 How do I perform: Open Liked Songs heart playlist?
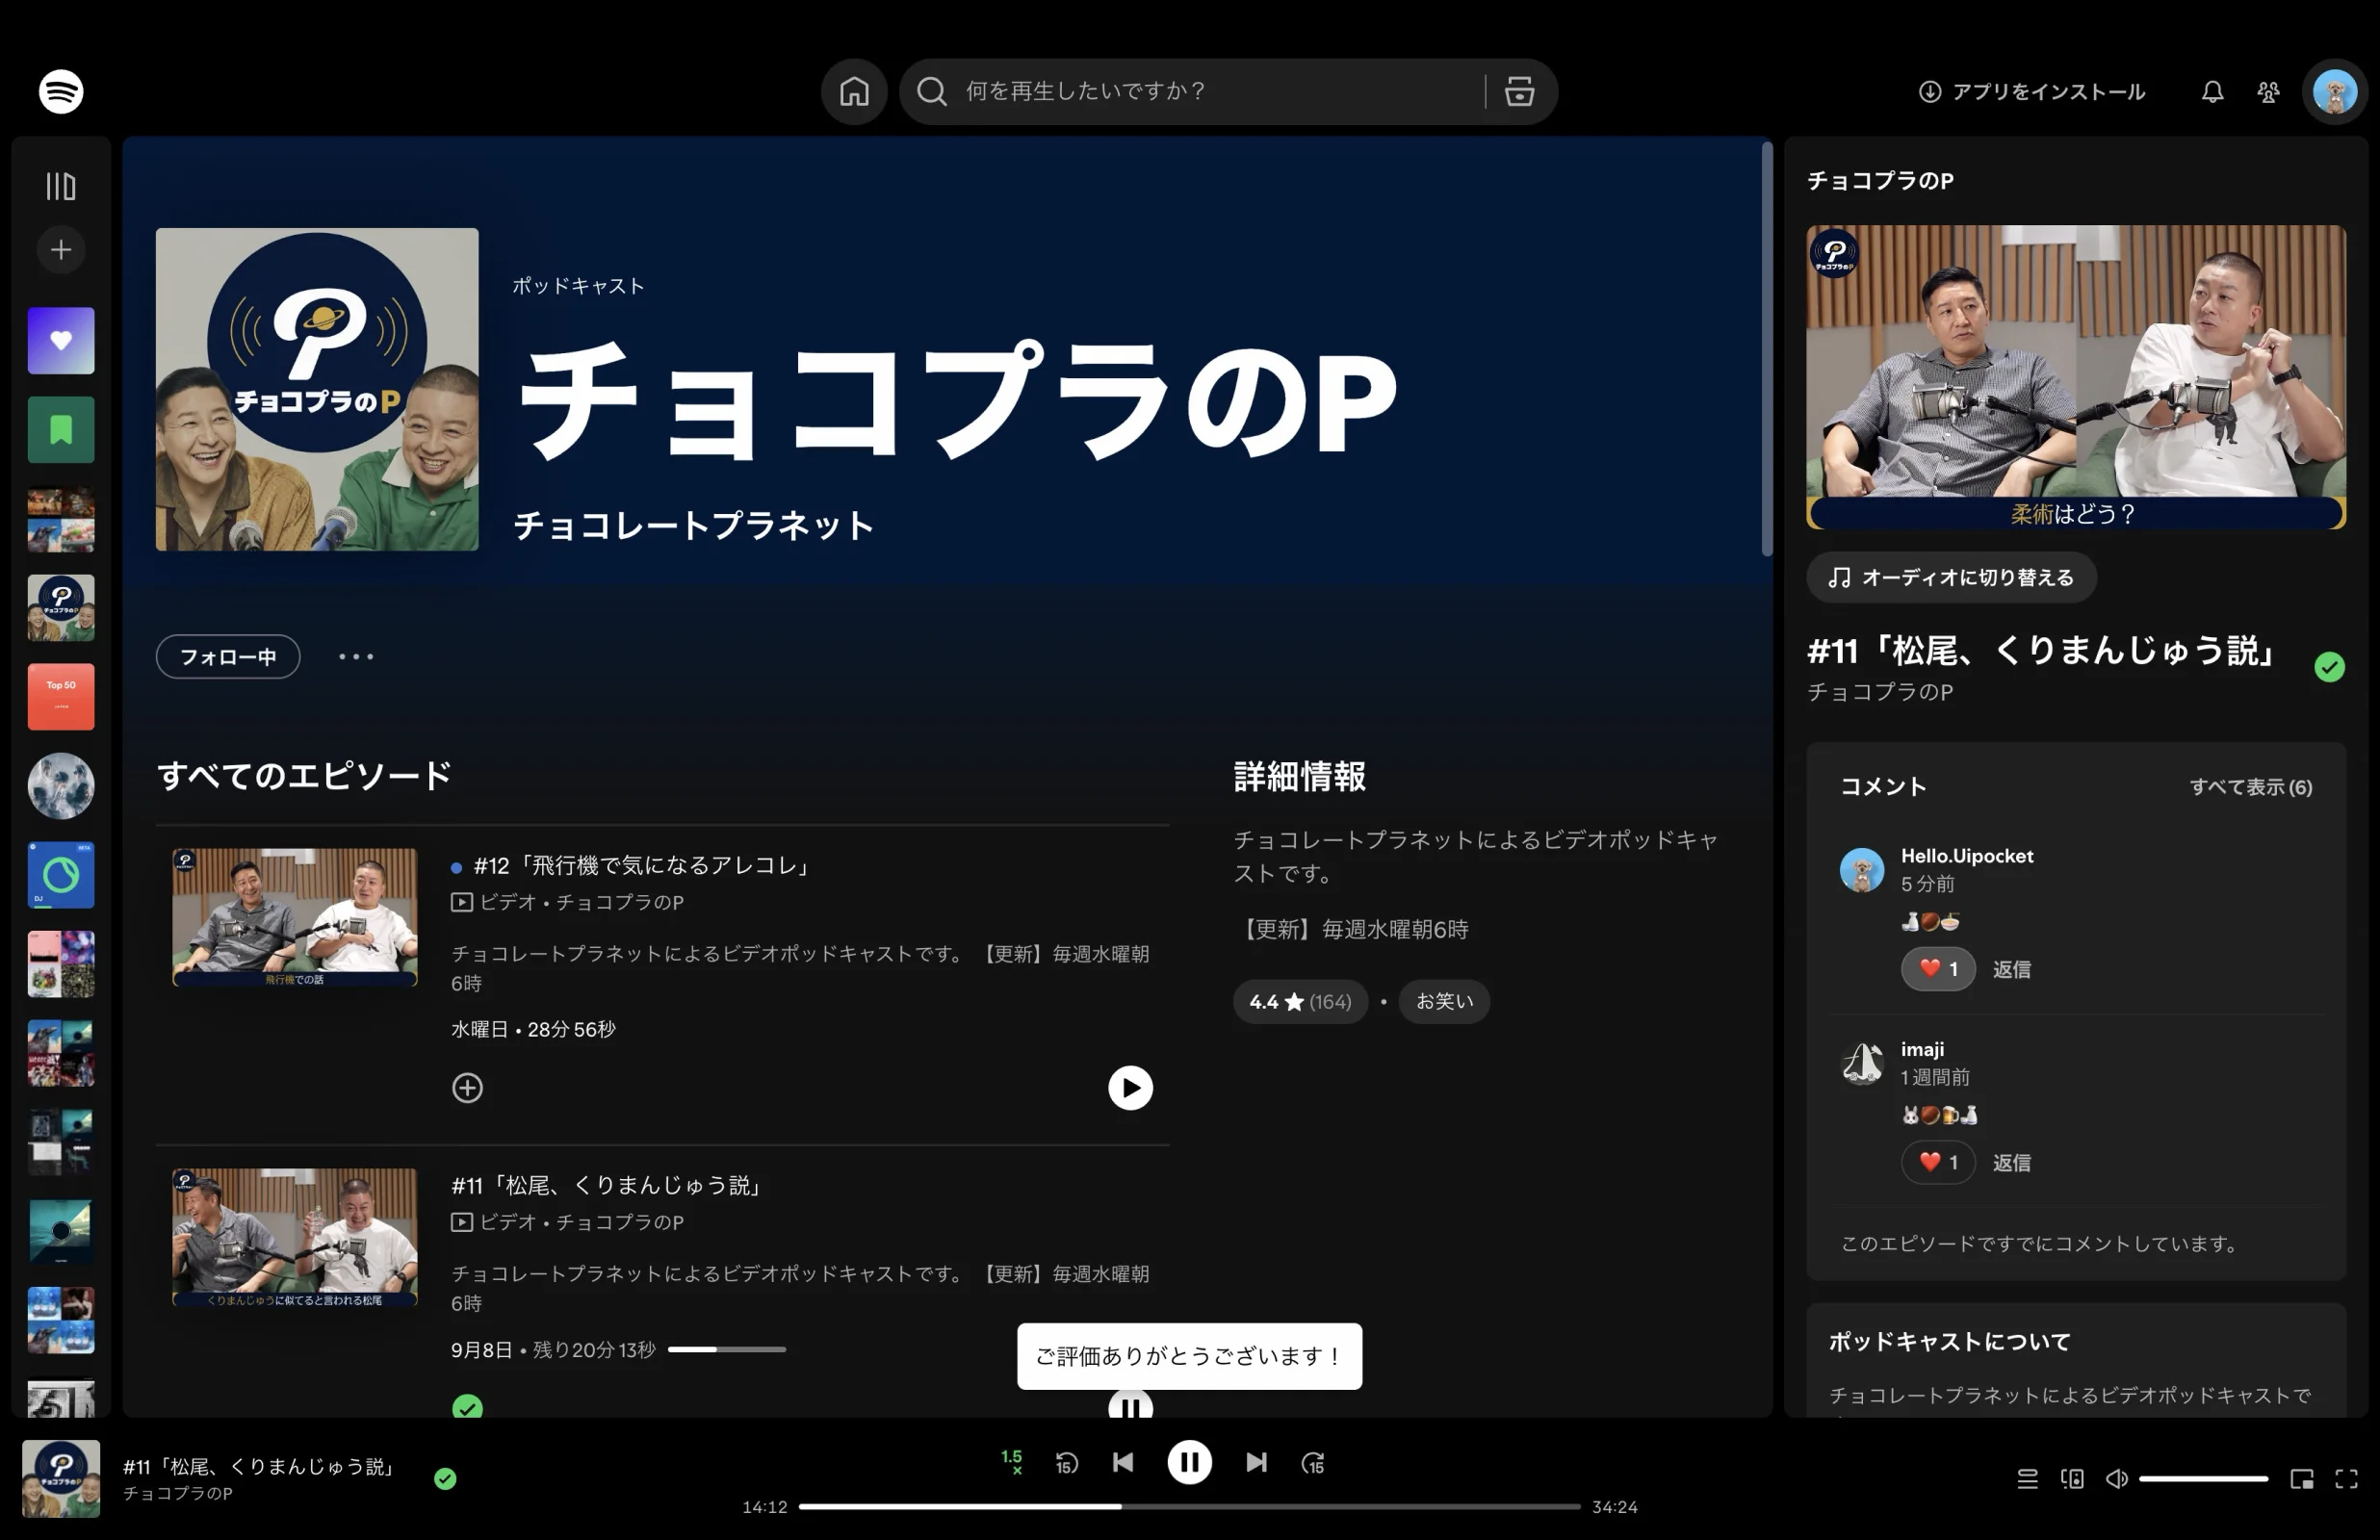tap(61, 341)
